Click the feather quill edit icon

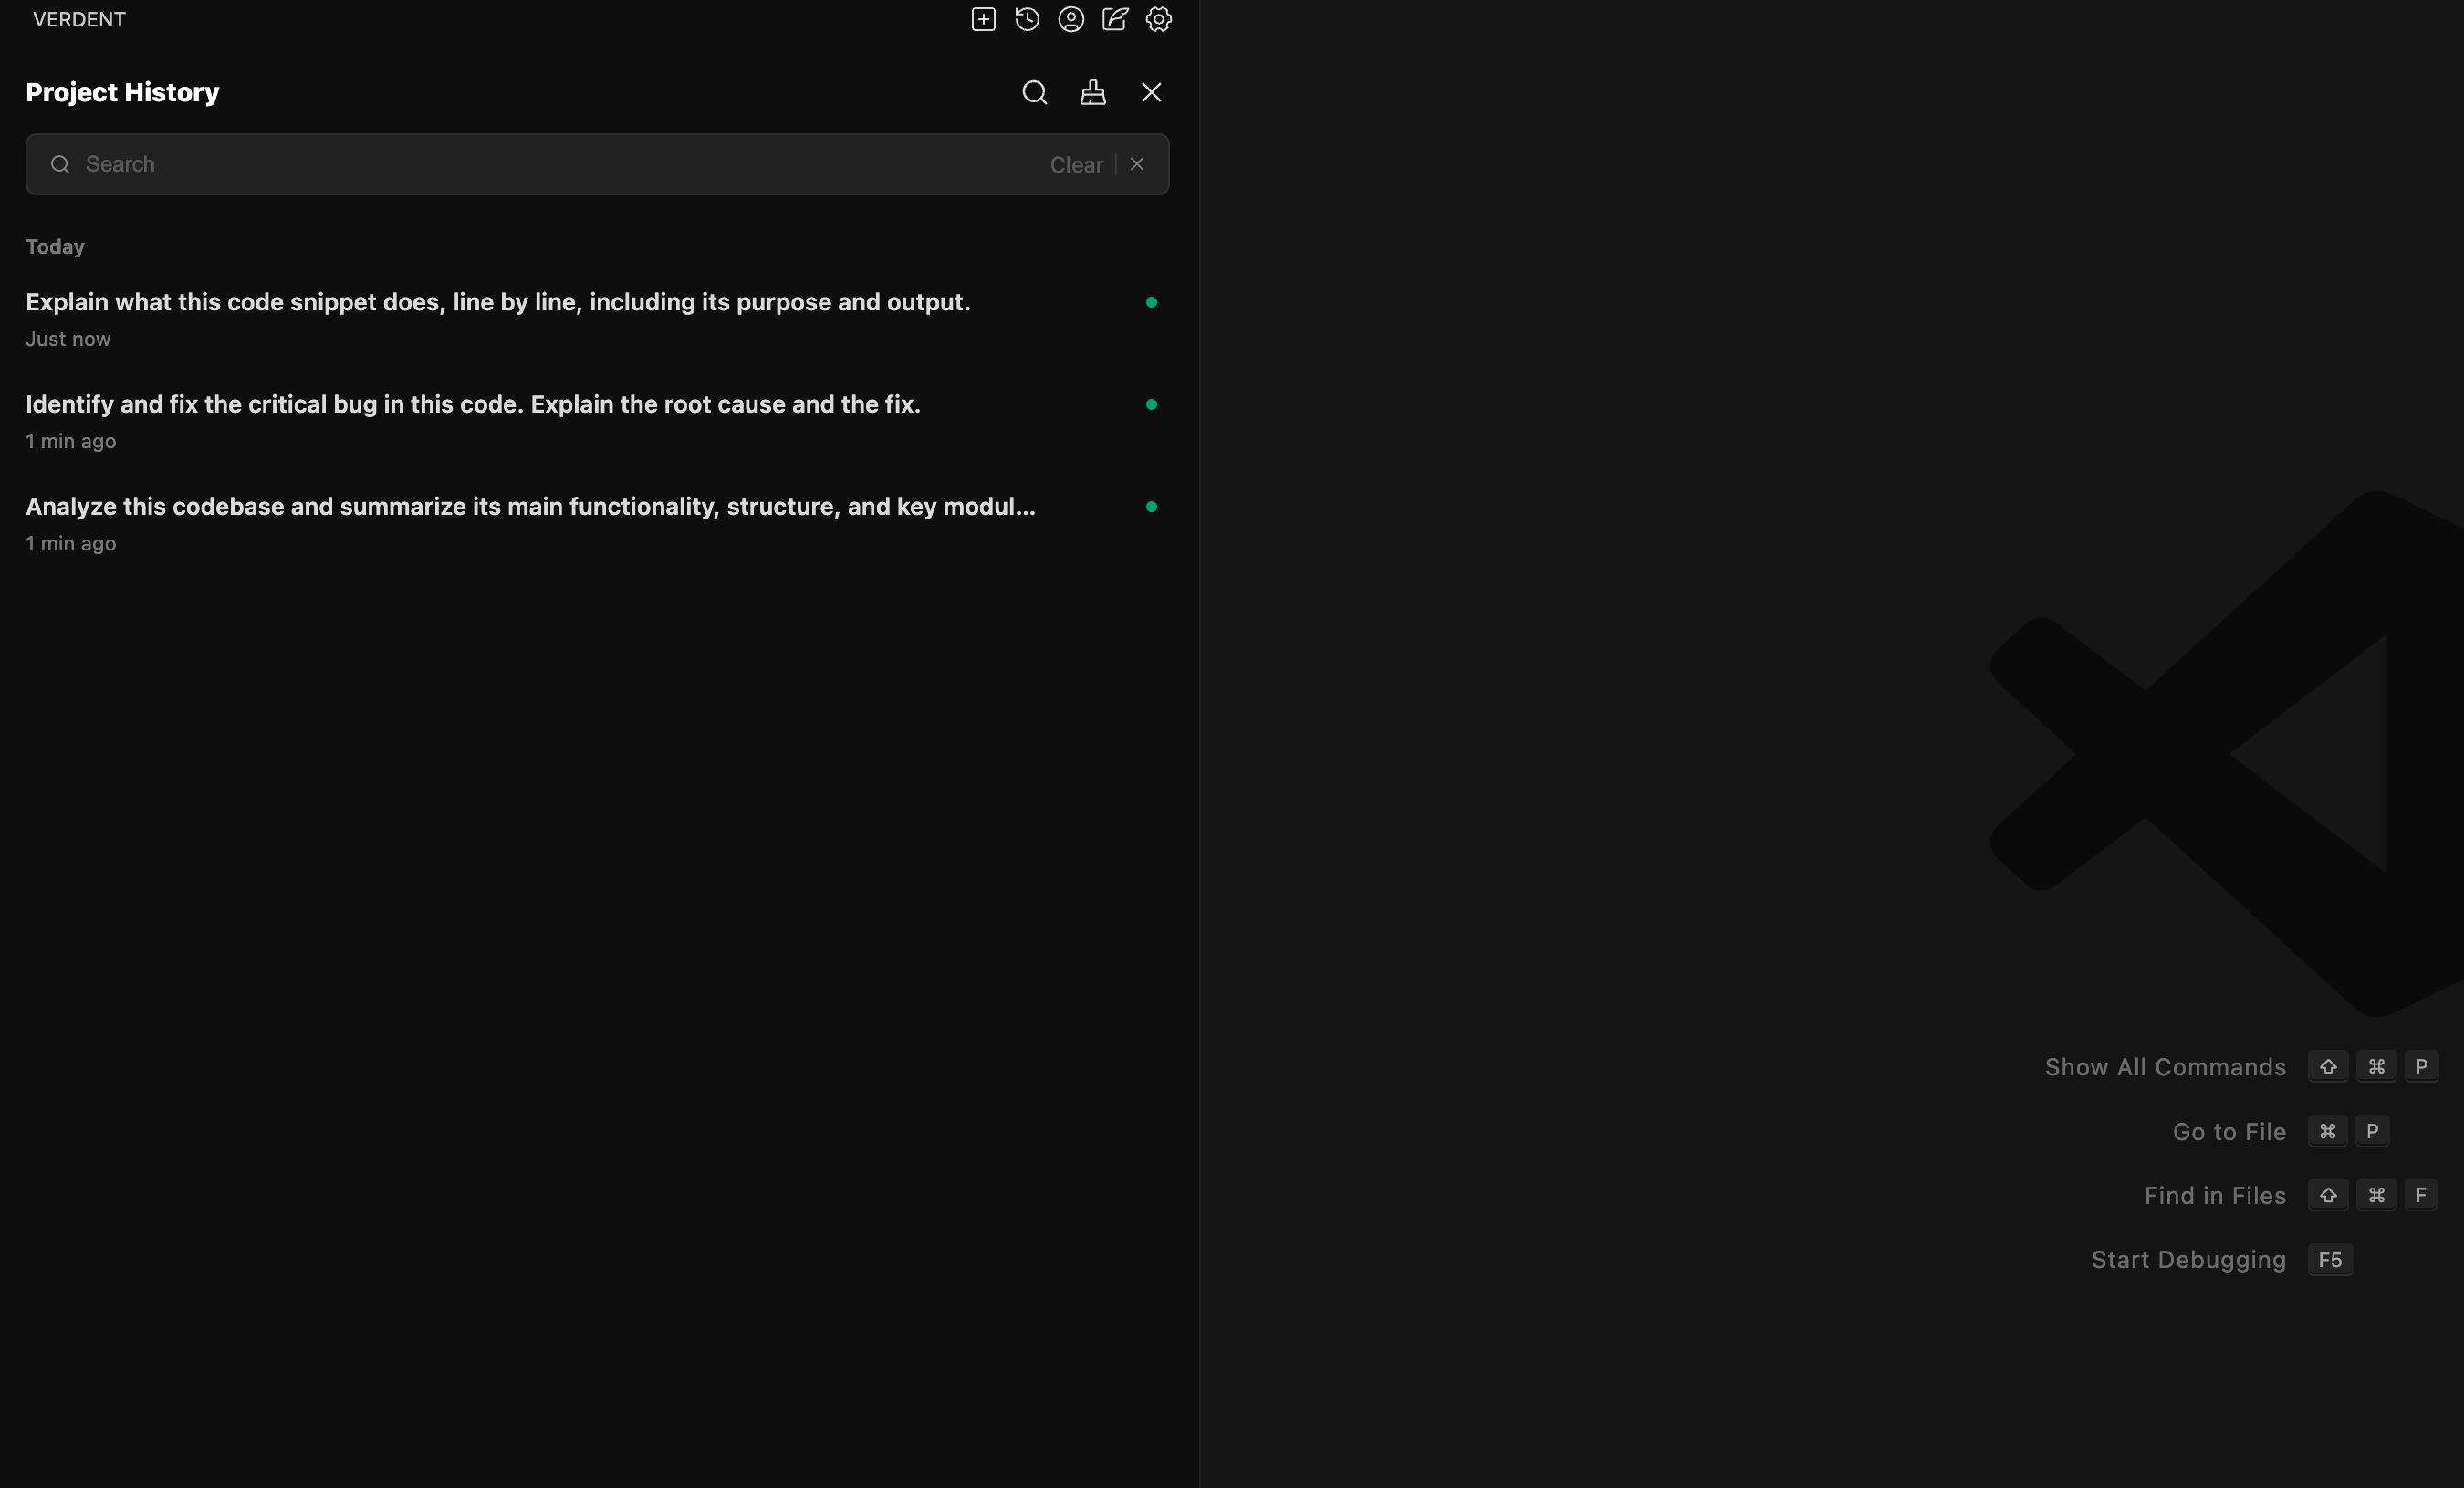point(1115,19)
